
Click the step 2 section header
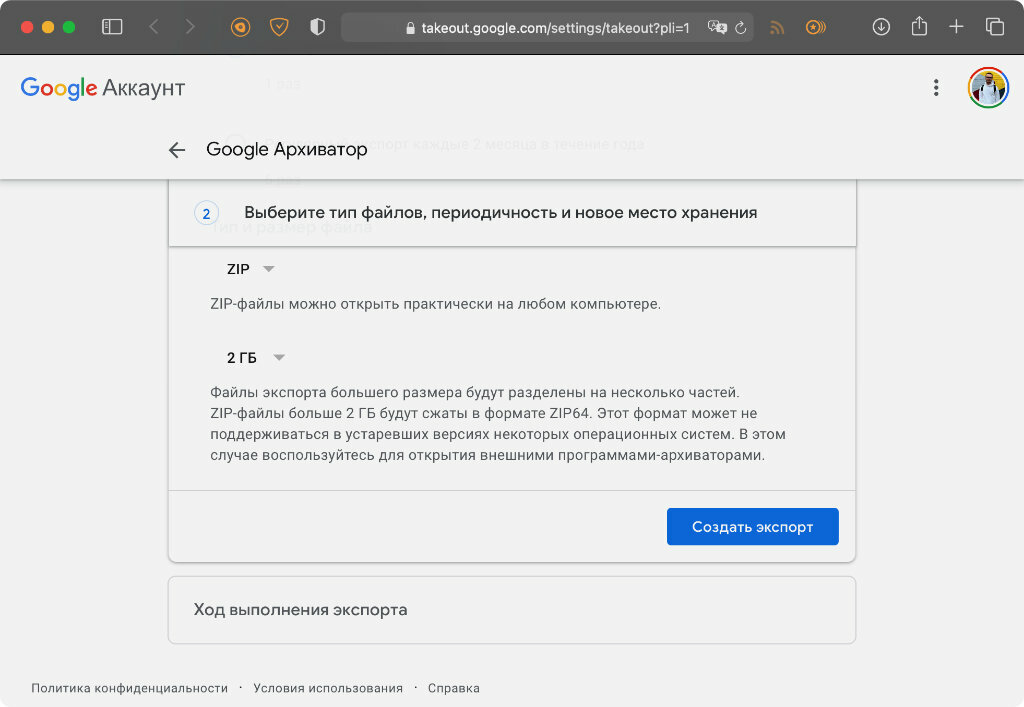pos(512,213)
